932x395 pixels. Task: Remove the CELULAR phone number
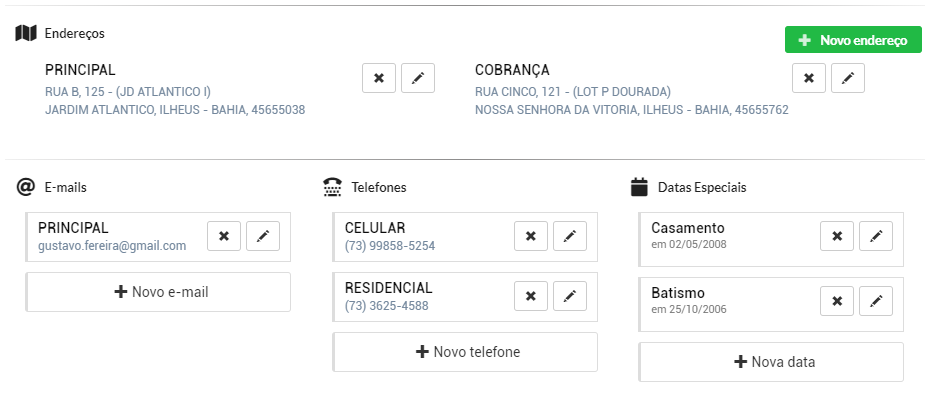click(531, 236)
